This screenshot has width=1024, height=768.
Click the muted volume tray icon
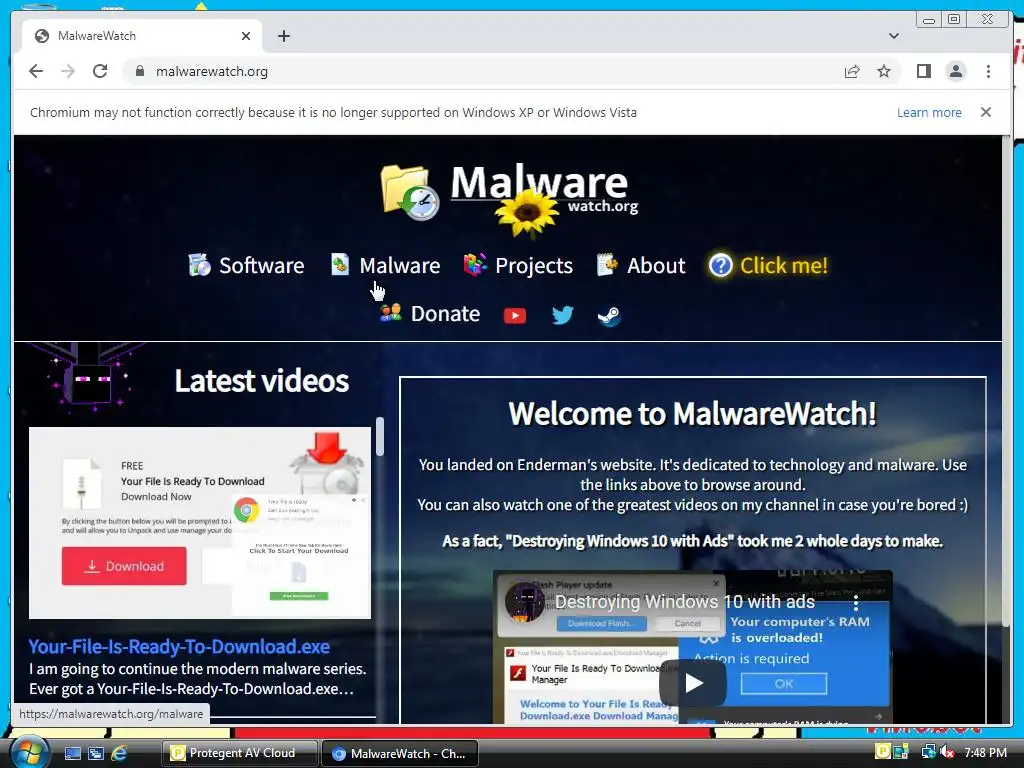tap(947, 752)
